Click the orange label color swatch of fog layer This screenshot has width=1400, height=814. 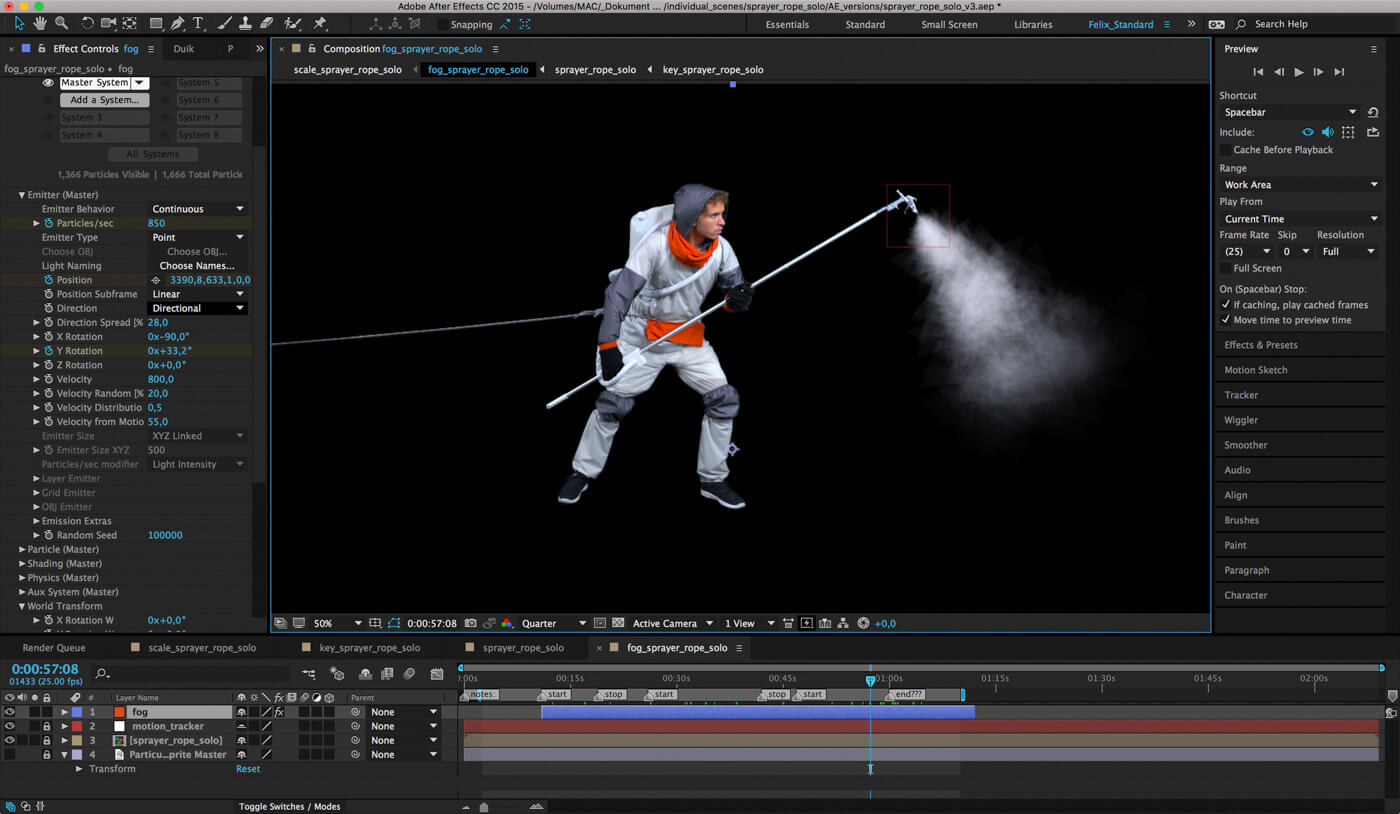click(119, 712)
